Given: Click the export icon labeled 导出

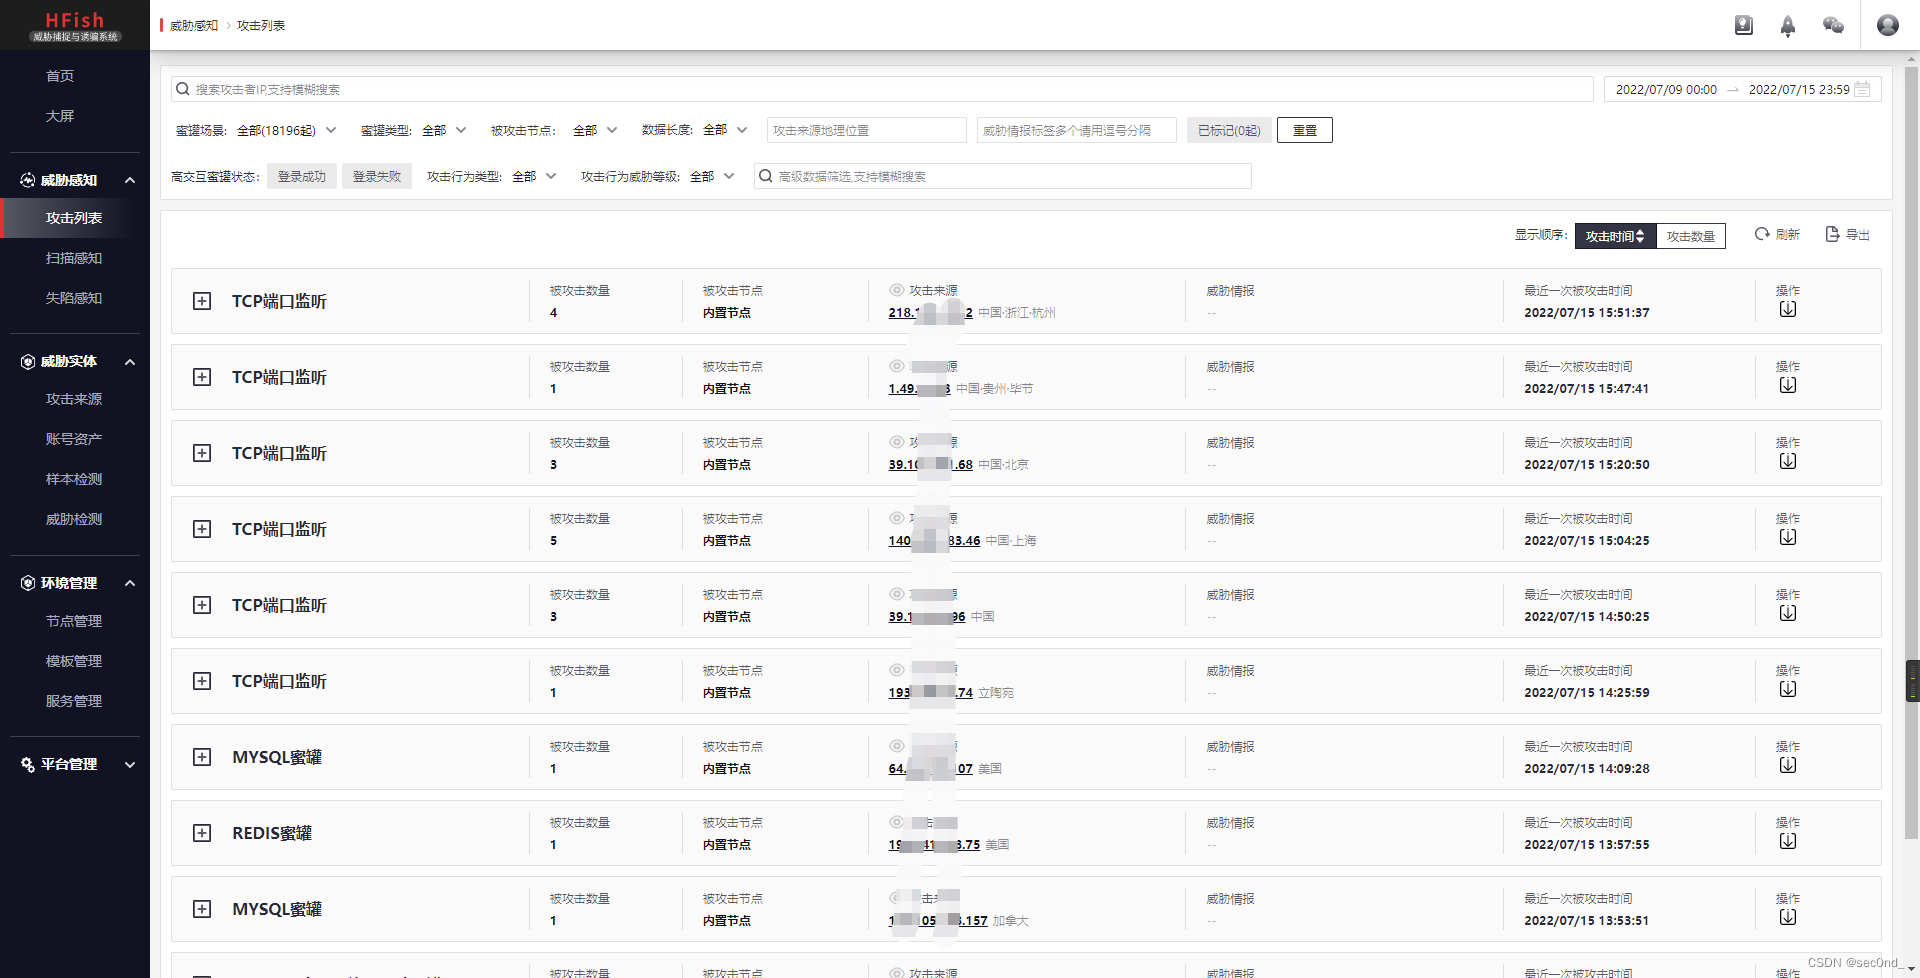Looking at the screenshot, I should (x=1832, y=234).
